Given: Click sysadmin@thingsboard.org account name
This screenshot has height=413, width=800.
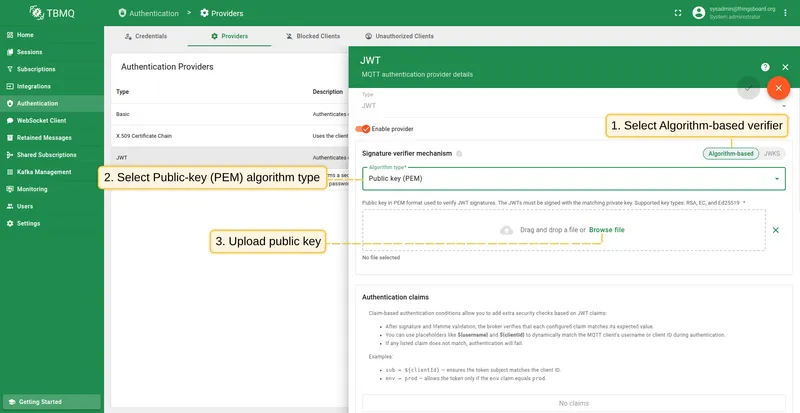Looking at the screenshot, I should [742, 9].
